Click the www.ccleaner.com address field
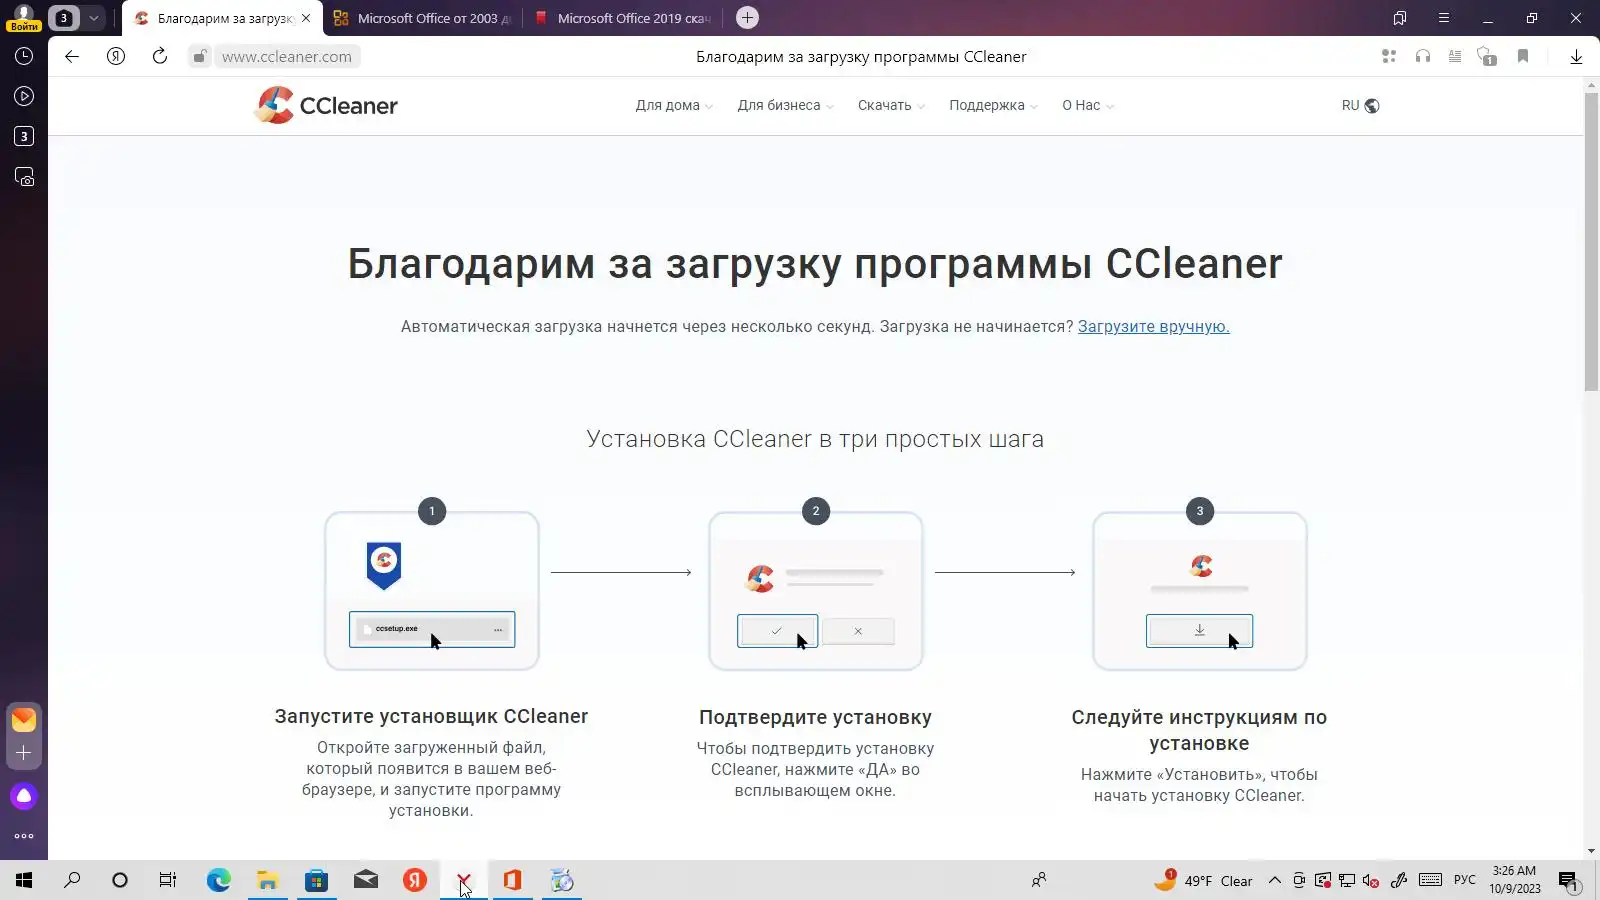 click(286, 57)
